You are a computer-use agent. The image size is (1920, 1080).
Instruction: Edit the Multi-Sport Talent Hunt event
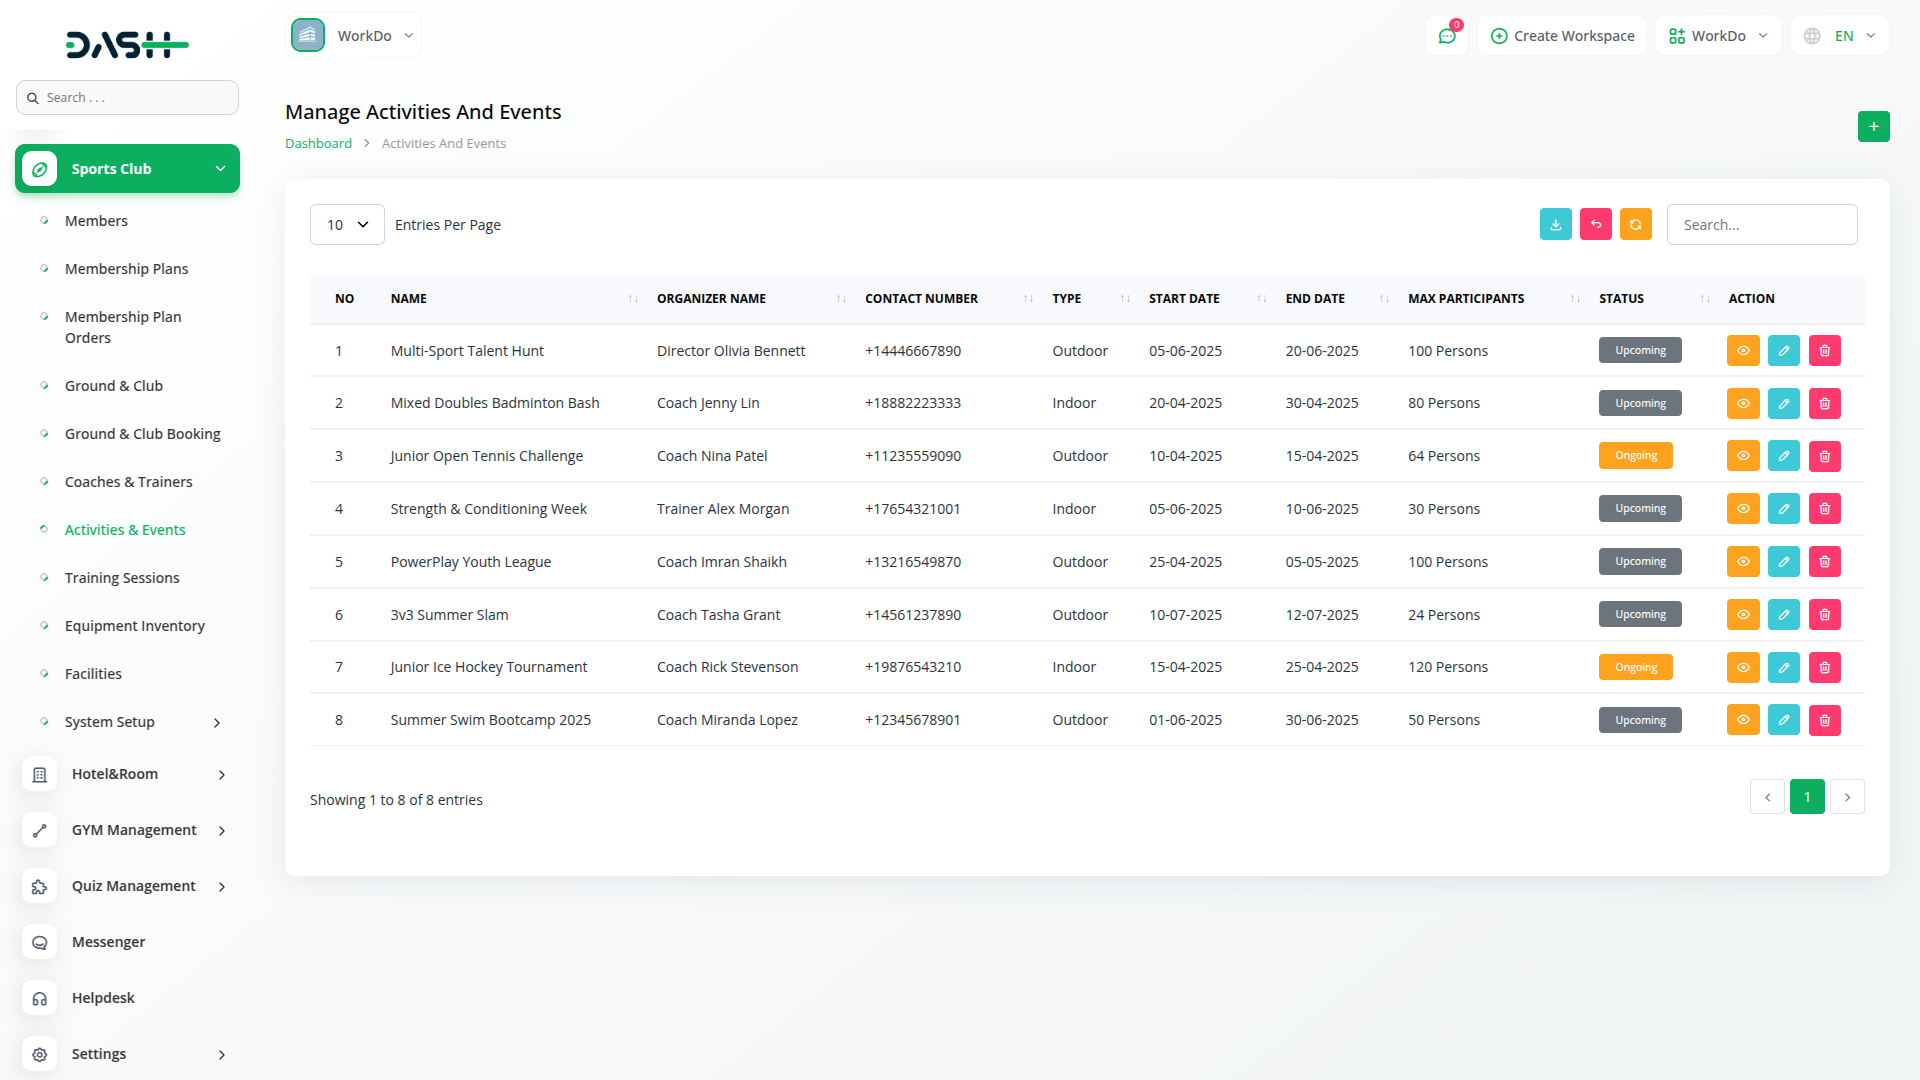[x=1784, y=351]
